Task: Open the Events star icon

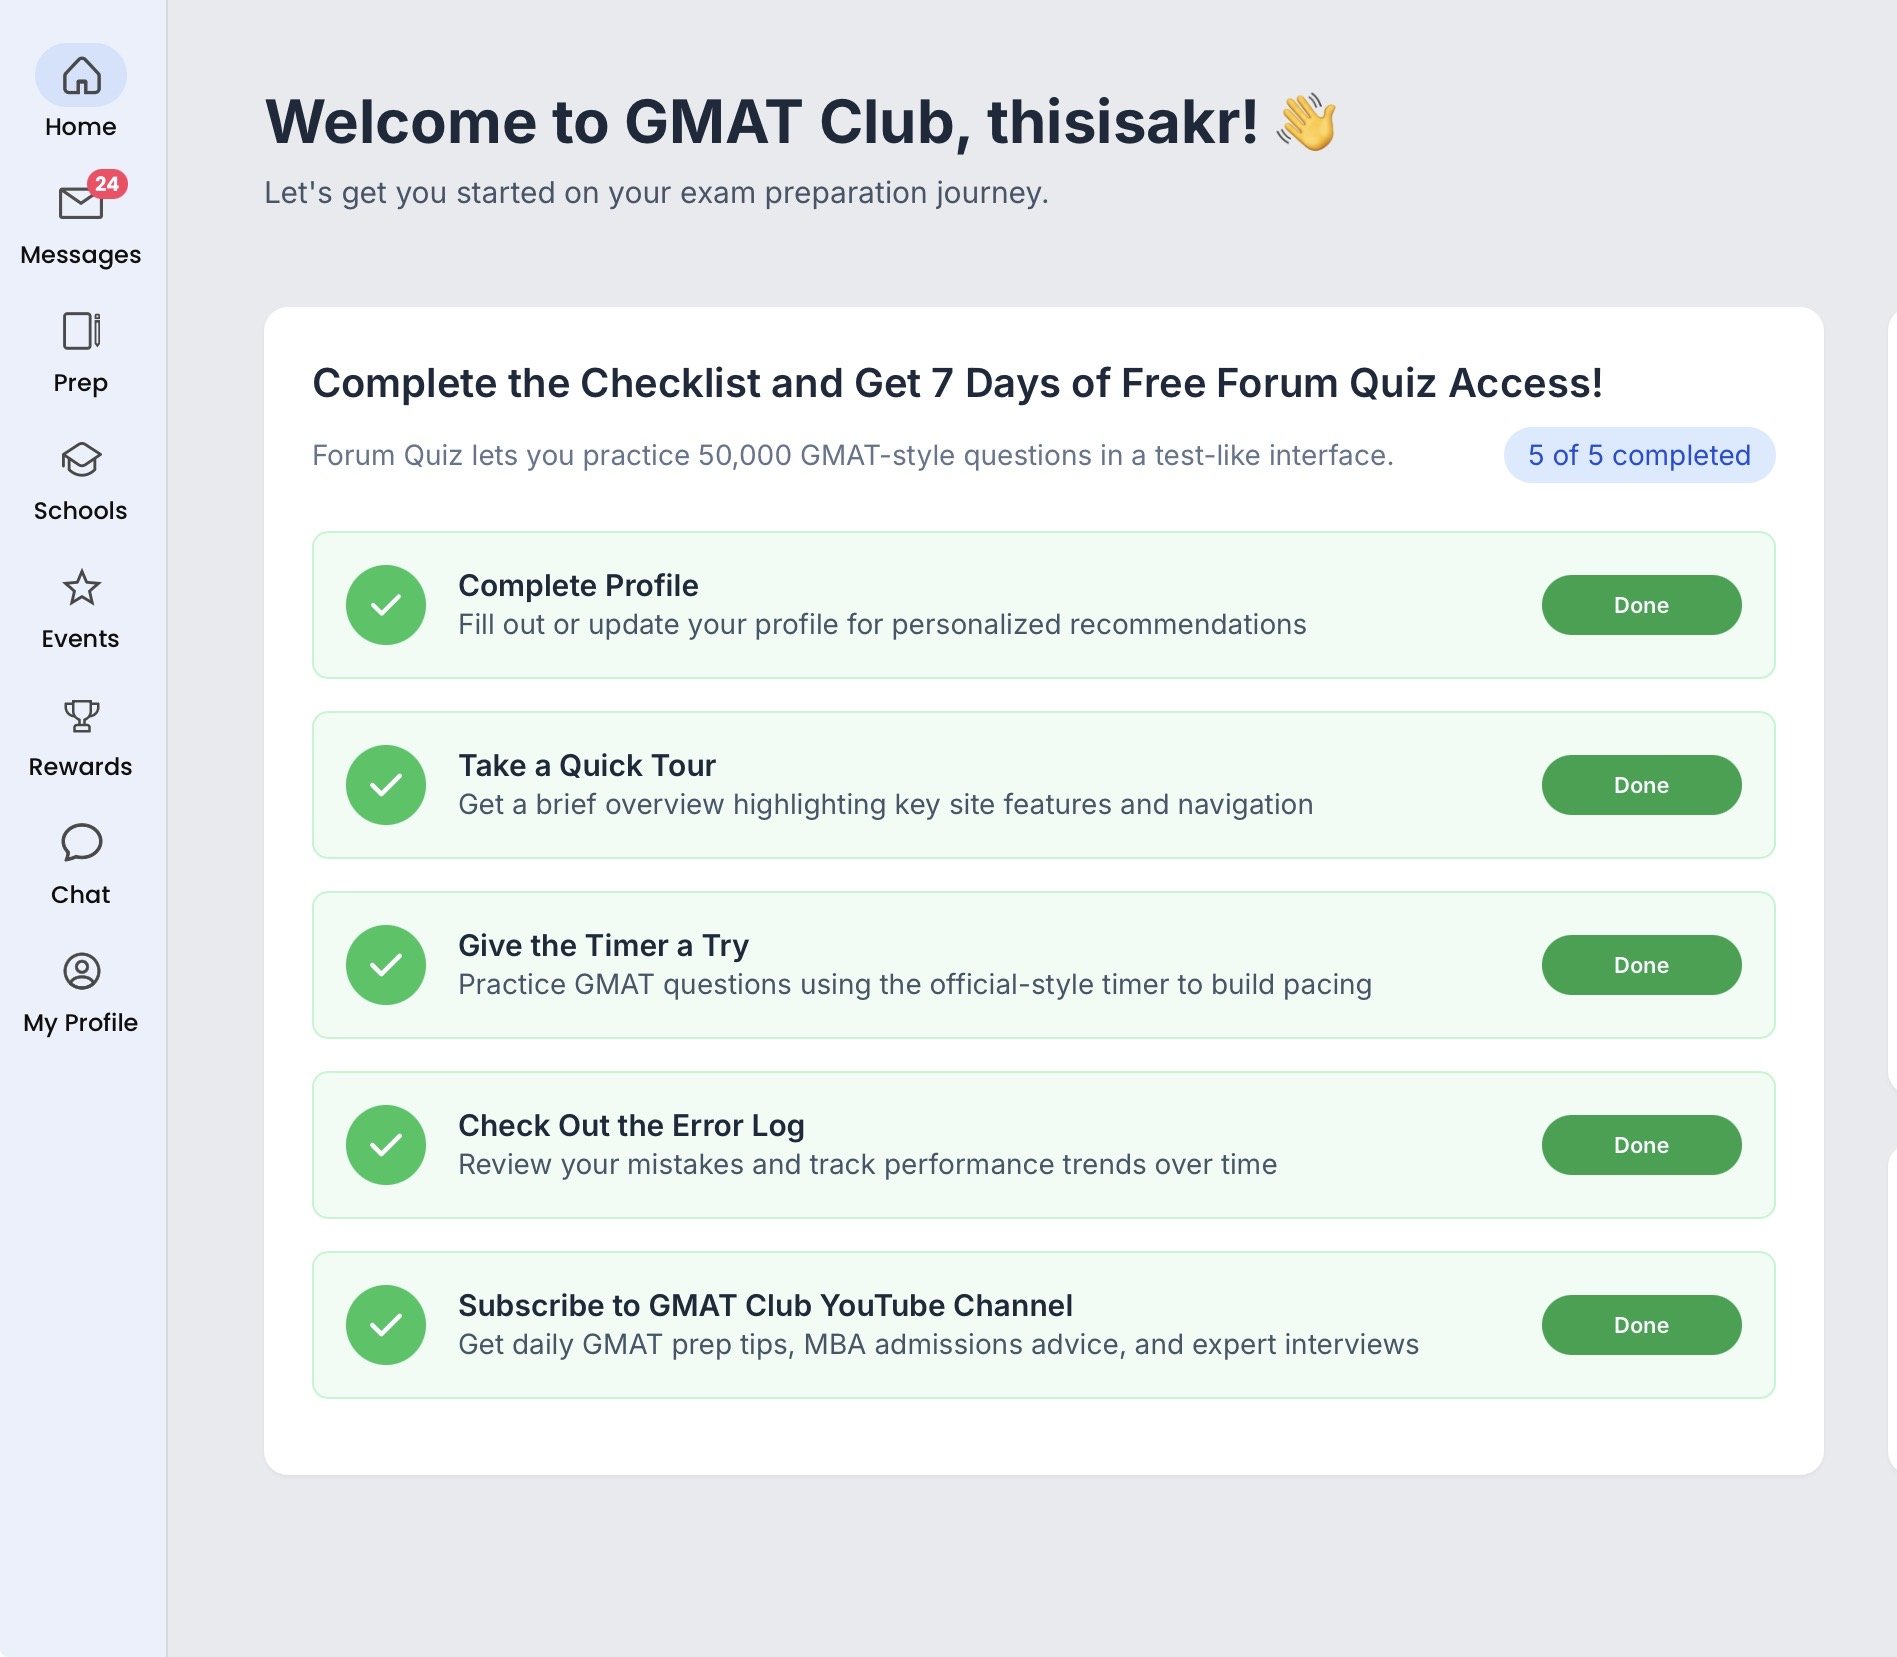Action: click(81, 588)
